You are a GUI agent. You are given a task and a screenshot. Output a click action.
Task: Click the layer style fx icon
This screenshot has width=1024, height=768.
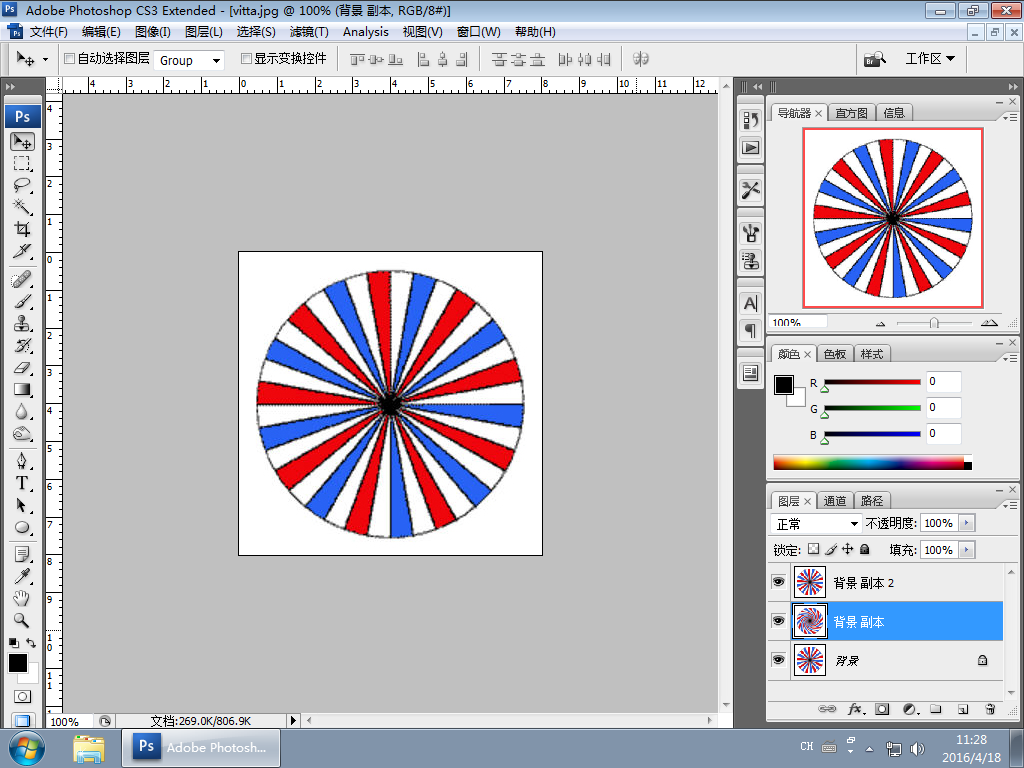(855, 709)
